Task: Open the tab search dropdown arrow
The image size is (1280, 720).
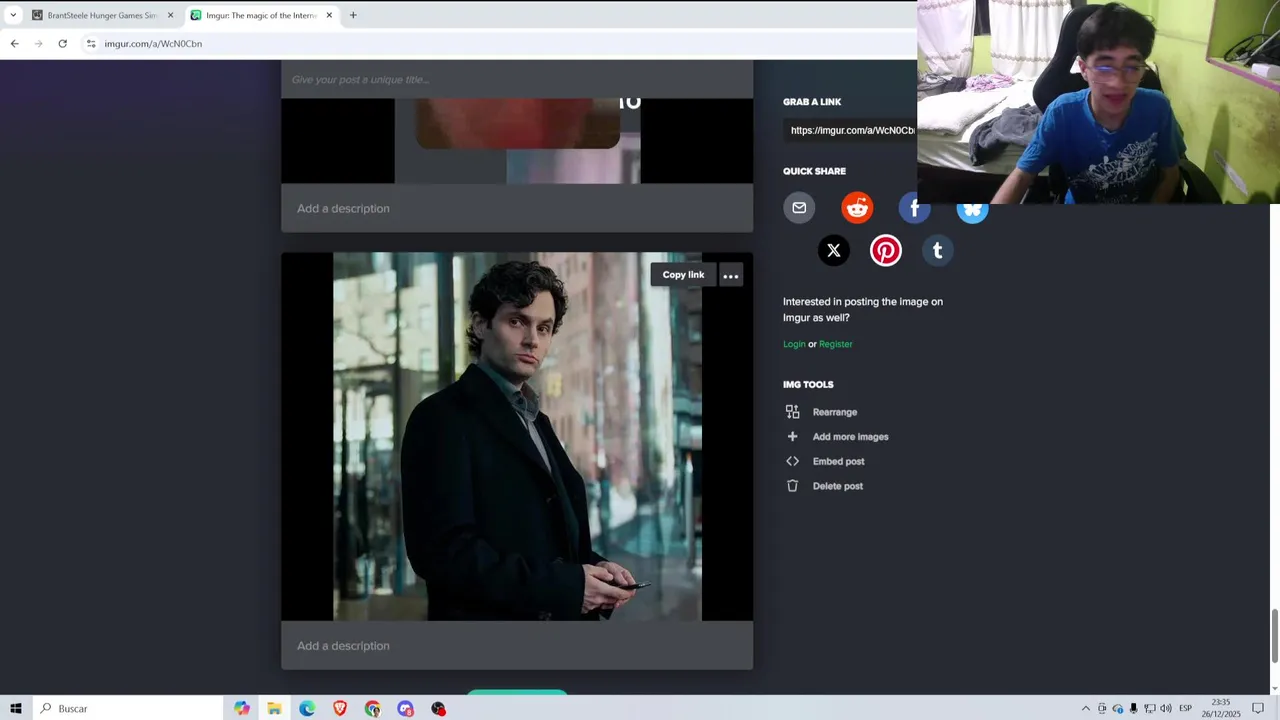Action: point(13,15)
